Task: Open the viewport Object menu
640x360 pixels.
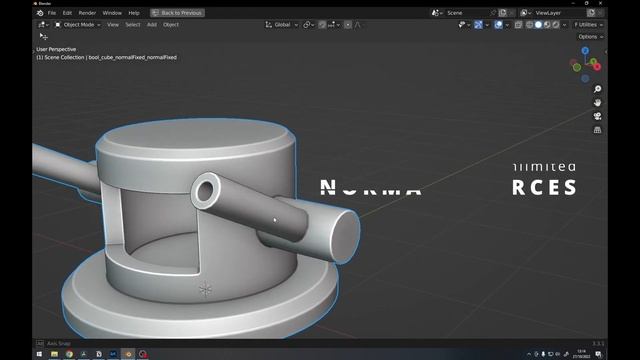Action: pyautogui.click(x=171, y=25)
